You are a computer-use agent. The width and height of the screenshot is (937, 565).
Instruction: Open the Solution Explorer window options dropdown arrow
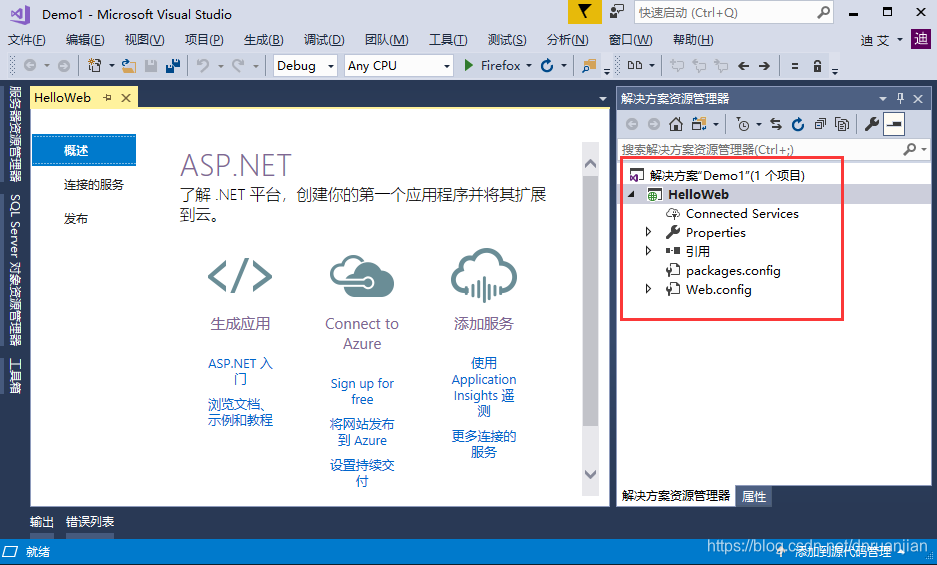click(883, 99)
